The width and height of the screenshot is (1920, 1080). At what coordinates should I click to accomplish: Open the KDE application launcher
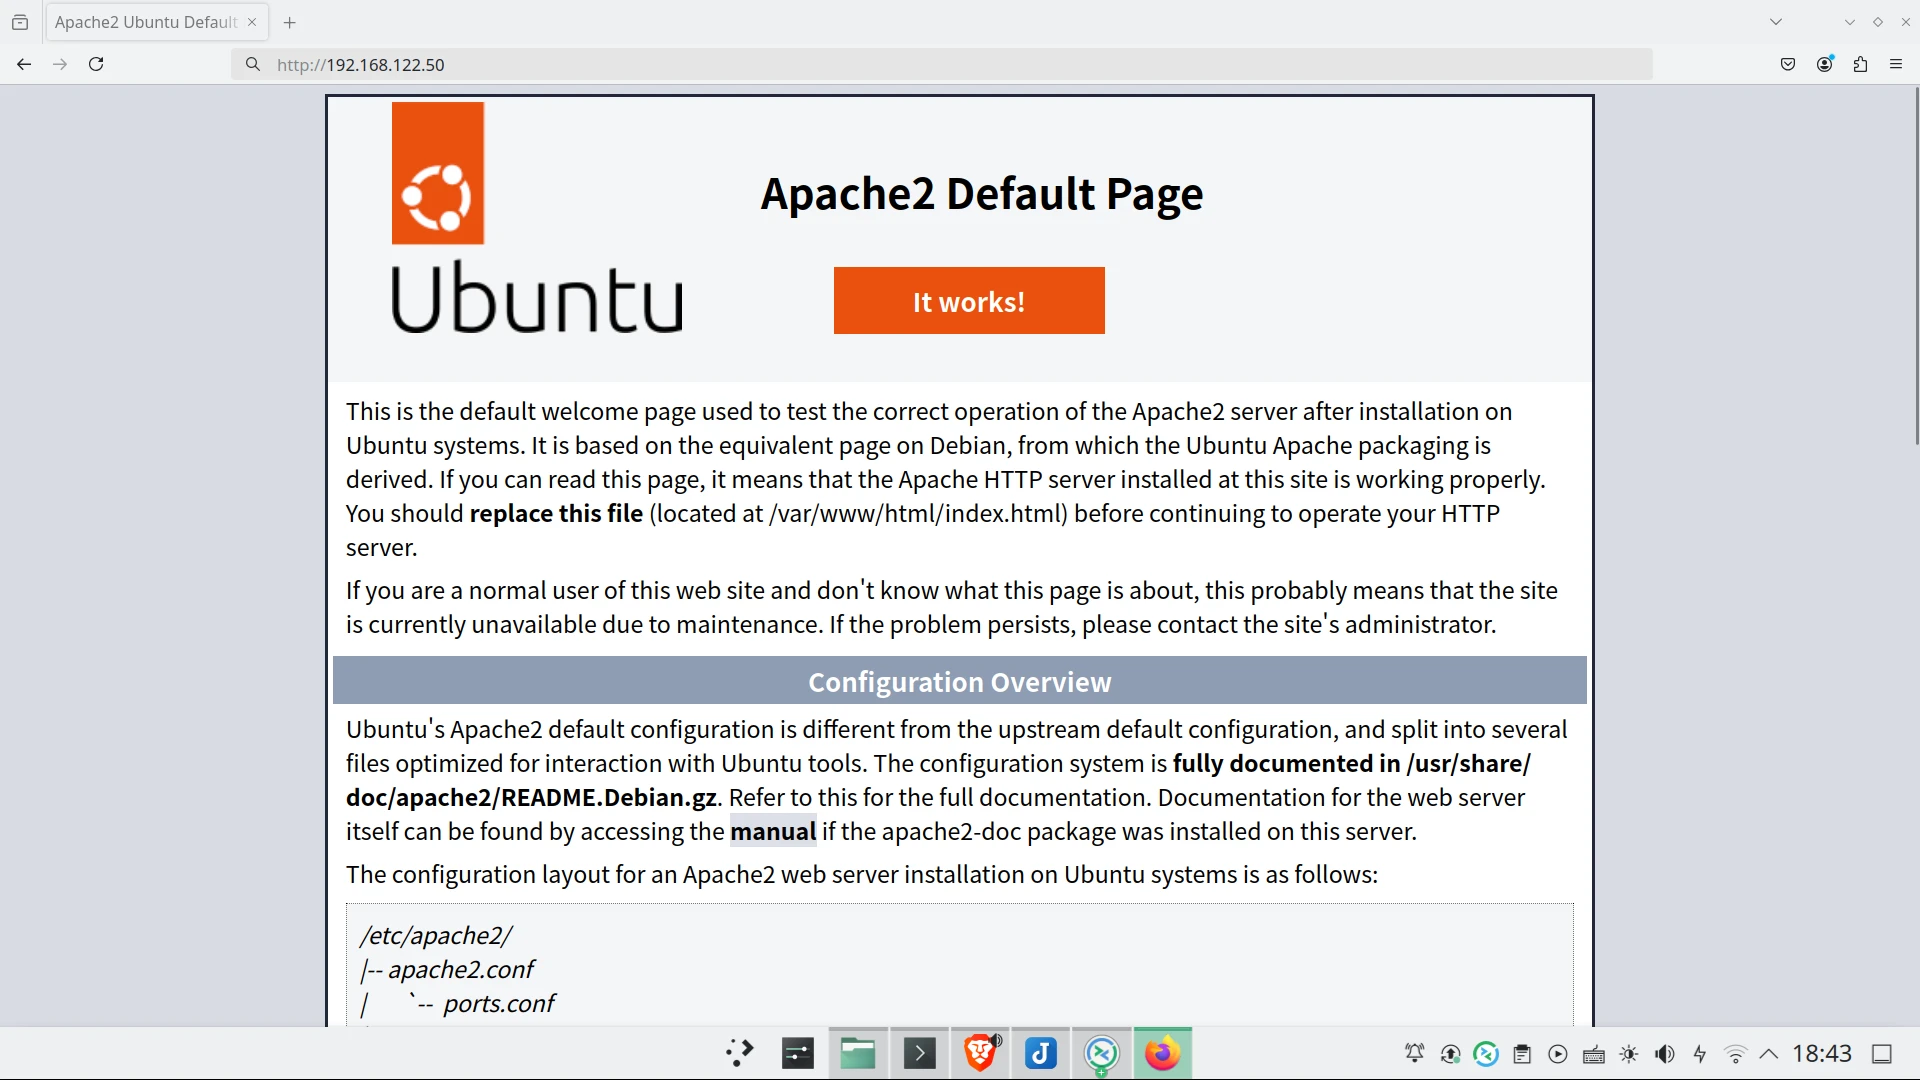pos(739,1053)
